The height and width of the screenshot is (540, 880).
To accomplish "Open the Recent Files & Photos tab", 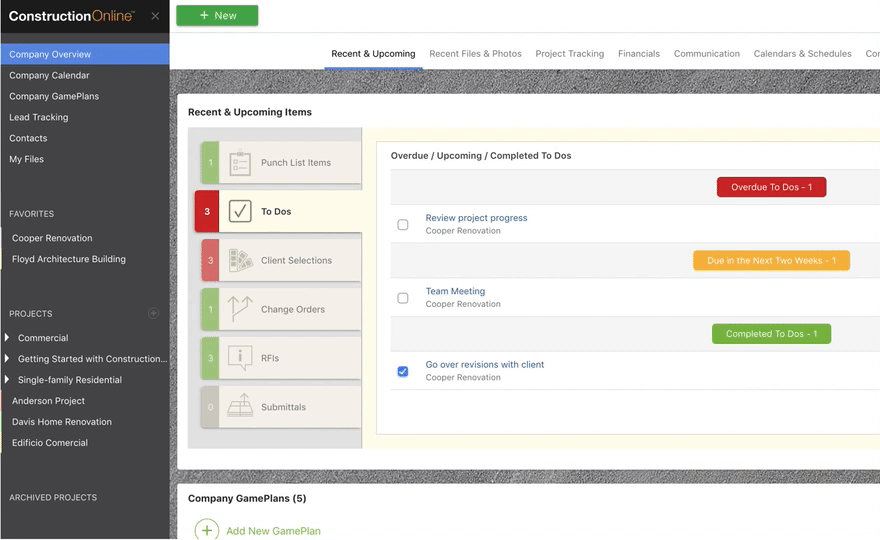I will coord(475,54).
